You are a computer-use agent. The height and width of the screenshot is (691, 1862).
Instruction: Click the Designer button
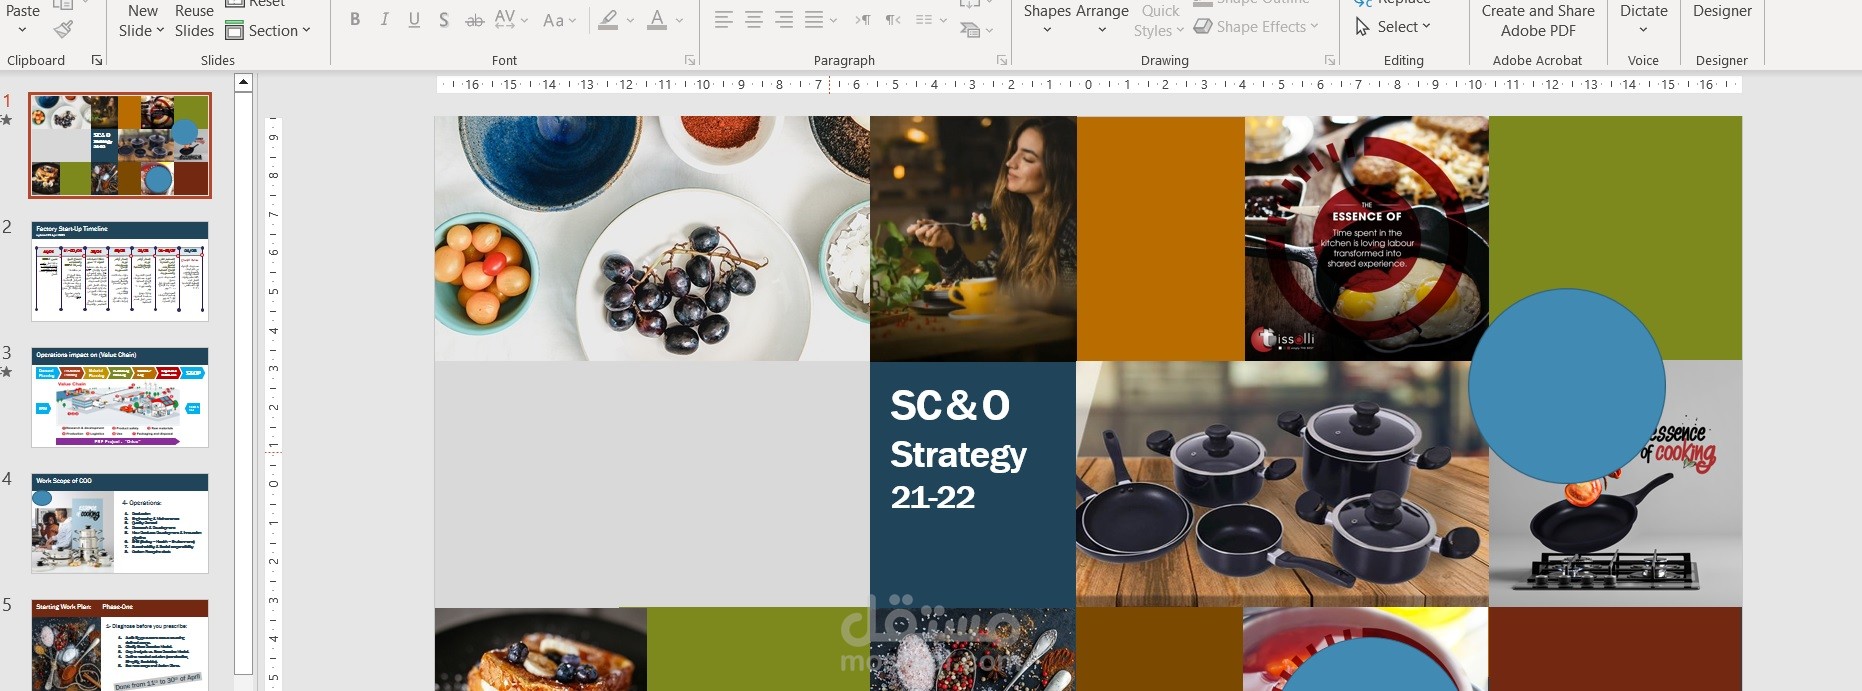coord(1722,11)
